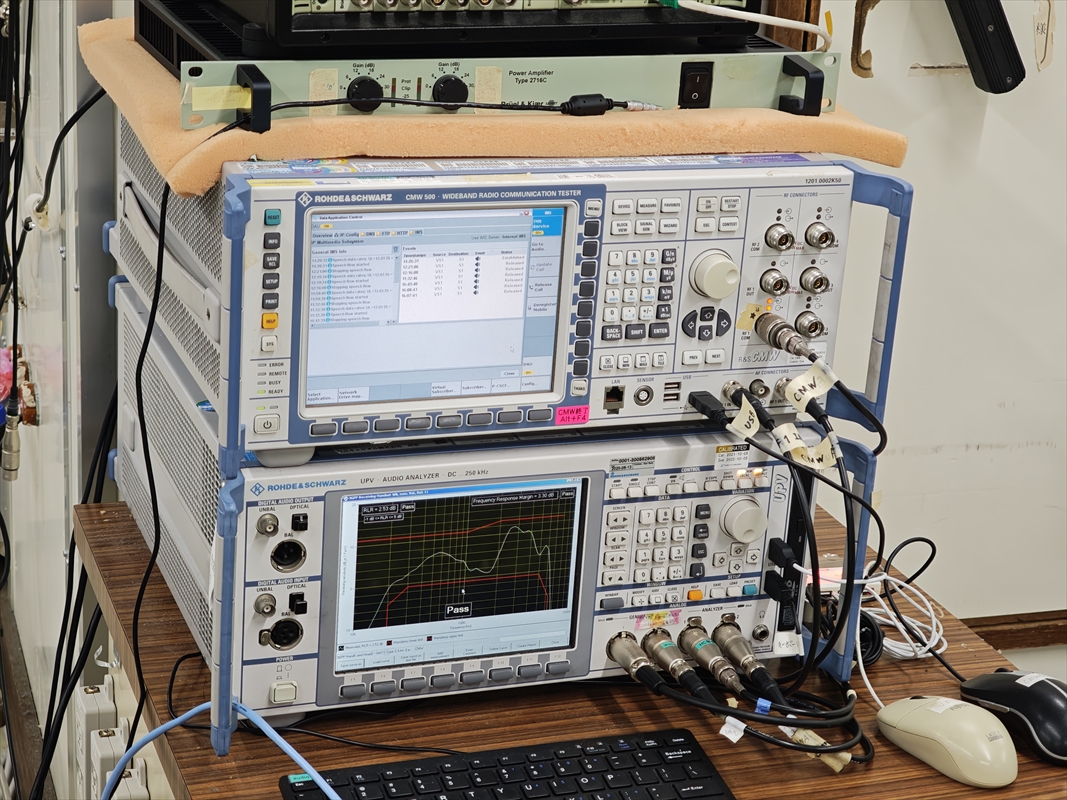This screenshot has width=1067, height=800.
Task: Click Deregister Mobile on the CMW screen
Action: (x=542, y=307)
